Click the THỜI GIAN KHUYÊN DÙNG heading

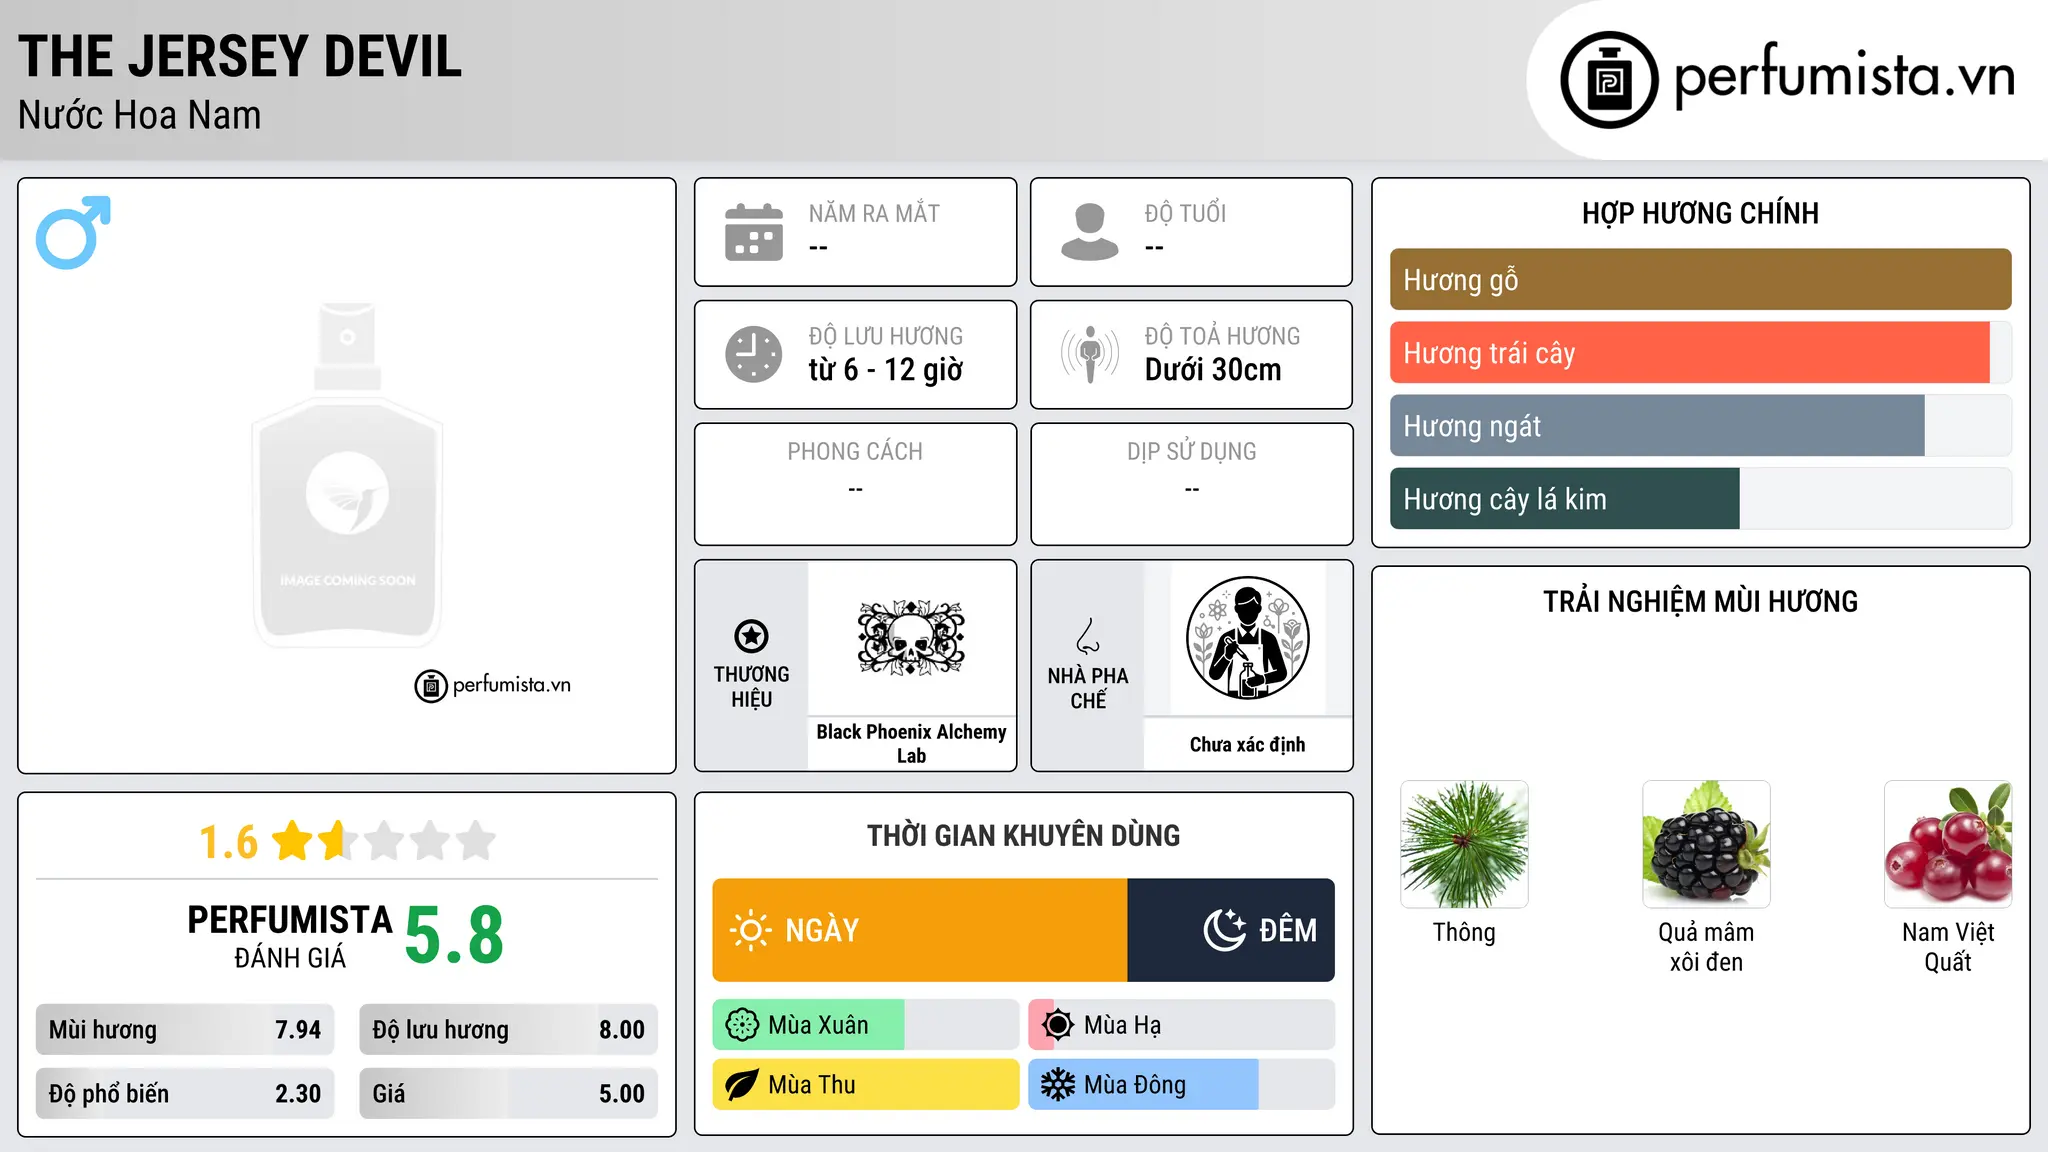click(1023, 835)
